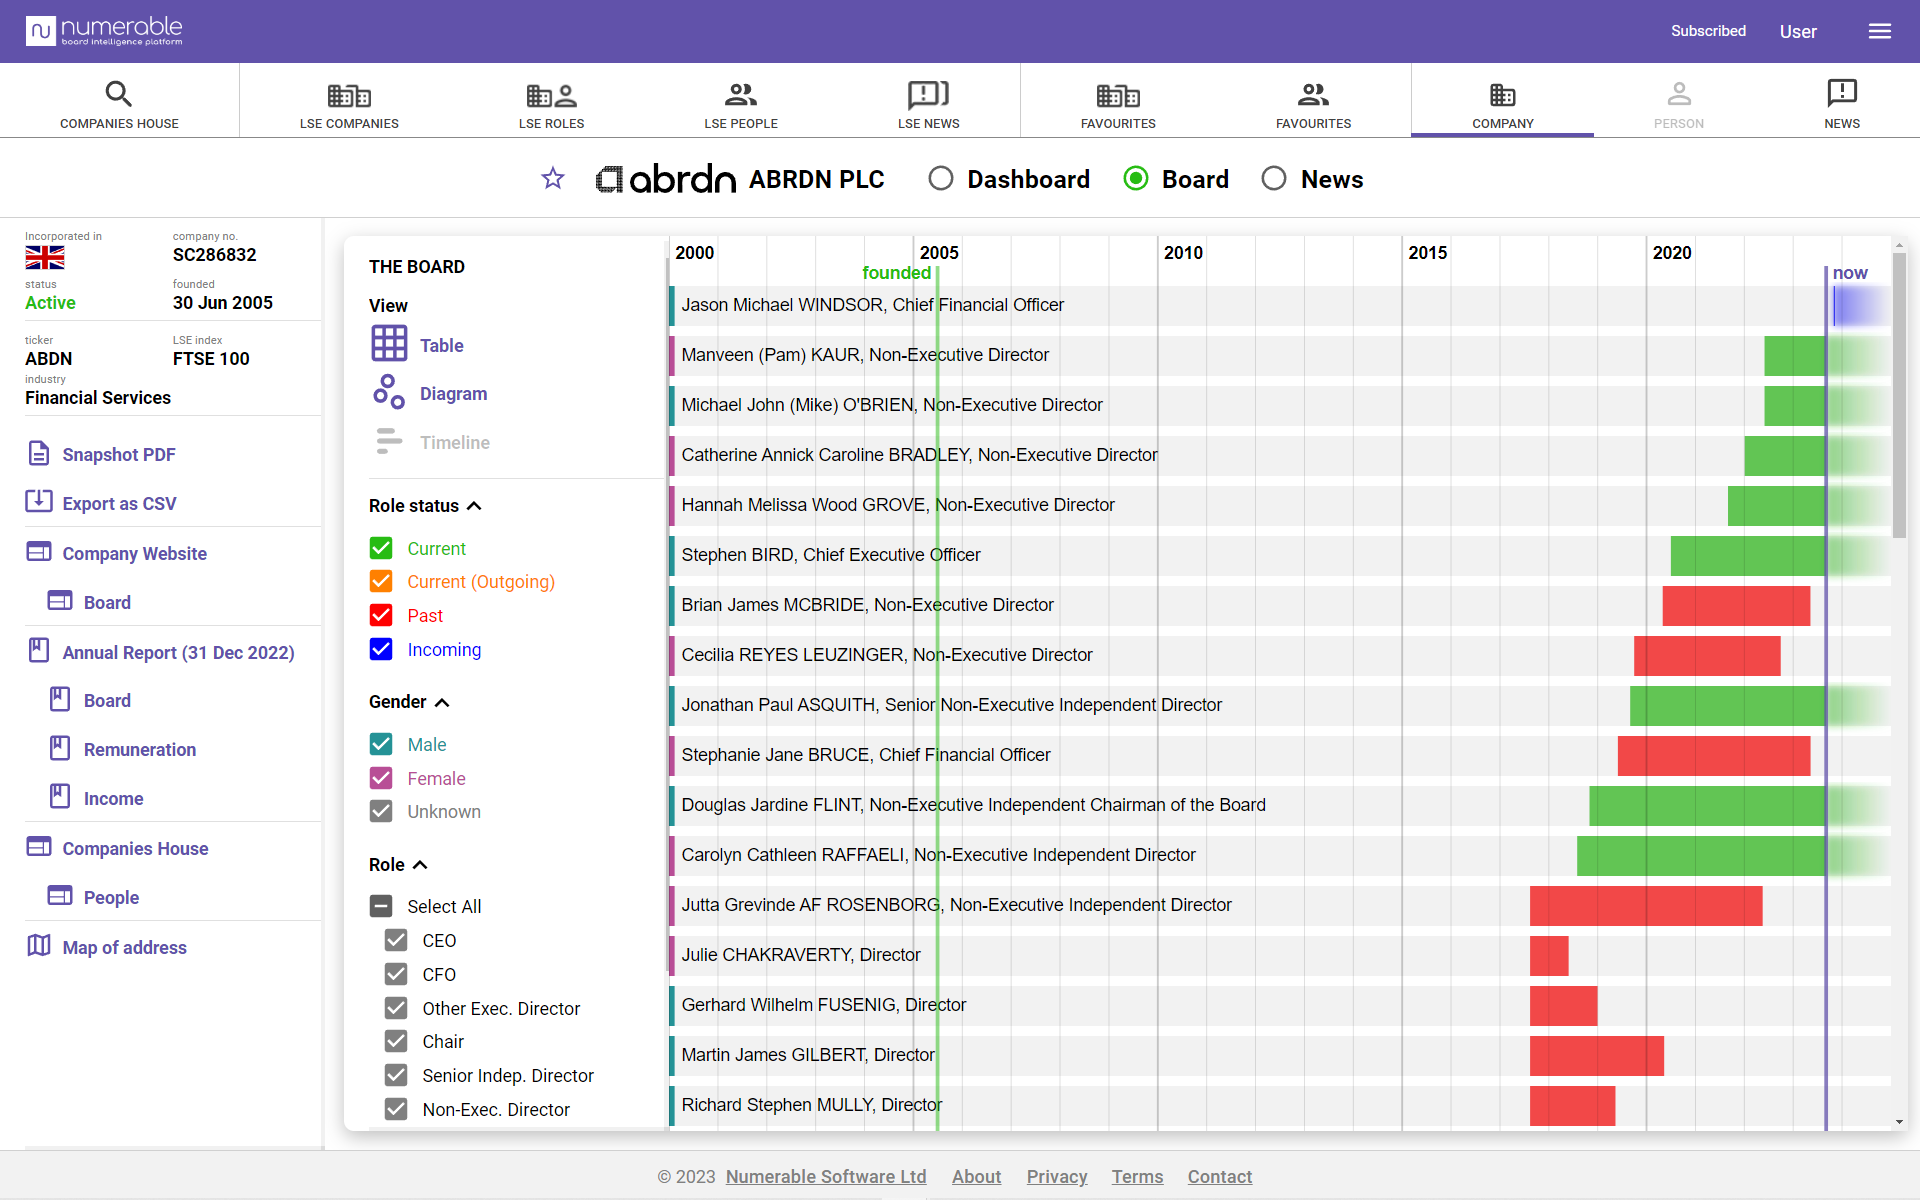Click the abrdn company logo
This screenshot has height=1200, width=1920.
point(666,179)
